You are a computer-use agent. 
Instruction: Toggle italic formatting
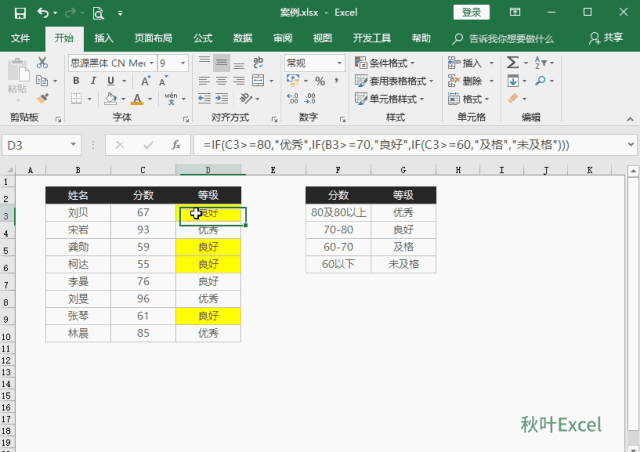[93, 81]
